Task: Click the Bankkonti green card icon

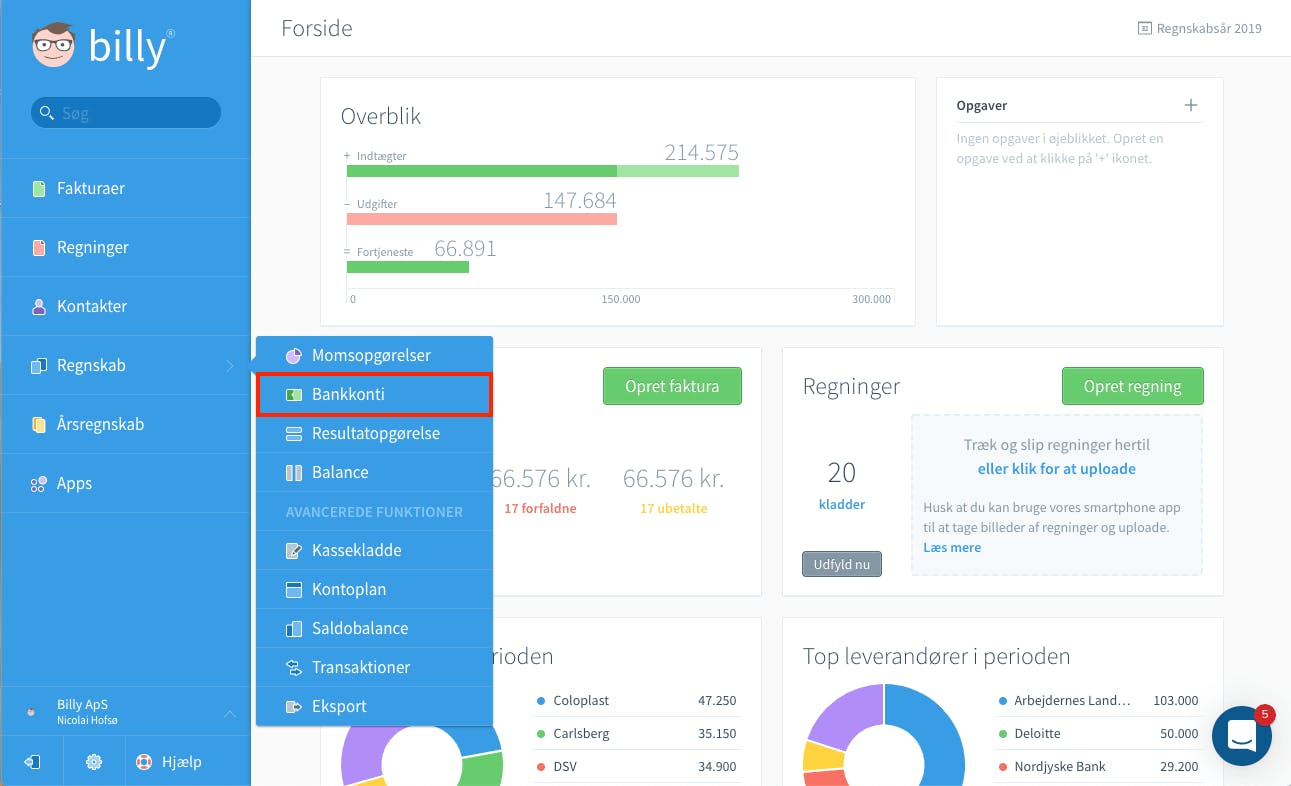Action: pos(294,394)
